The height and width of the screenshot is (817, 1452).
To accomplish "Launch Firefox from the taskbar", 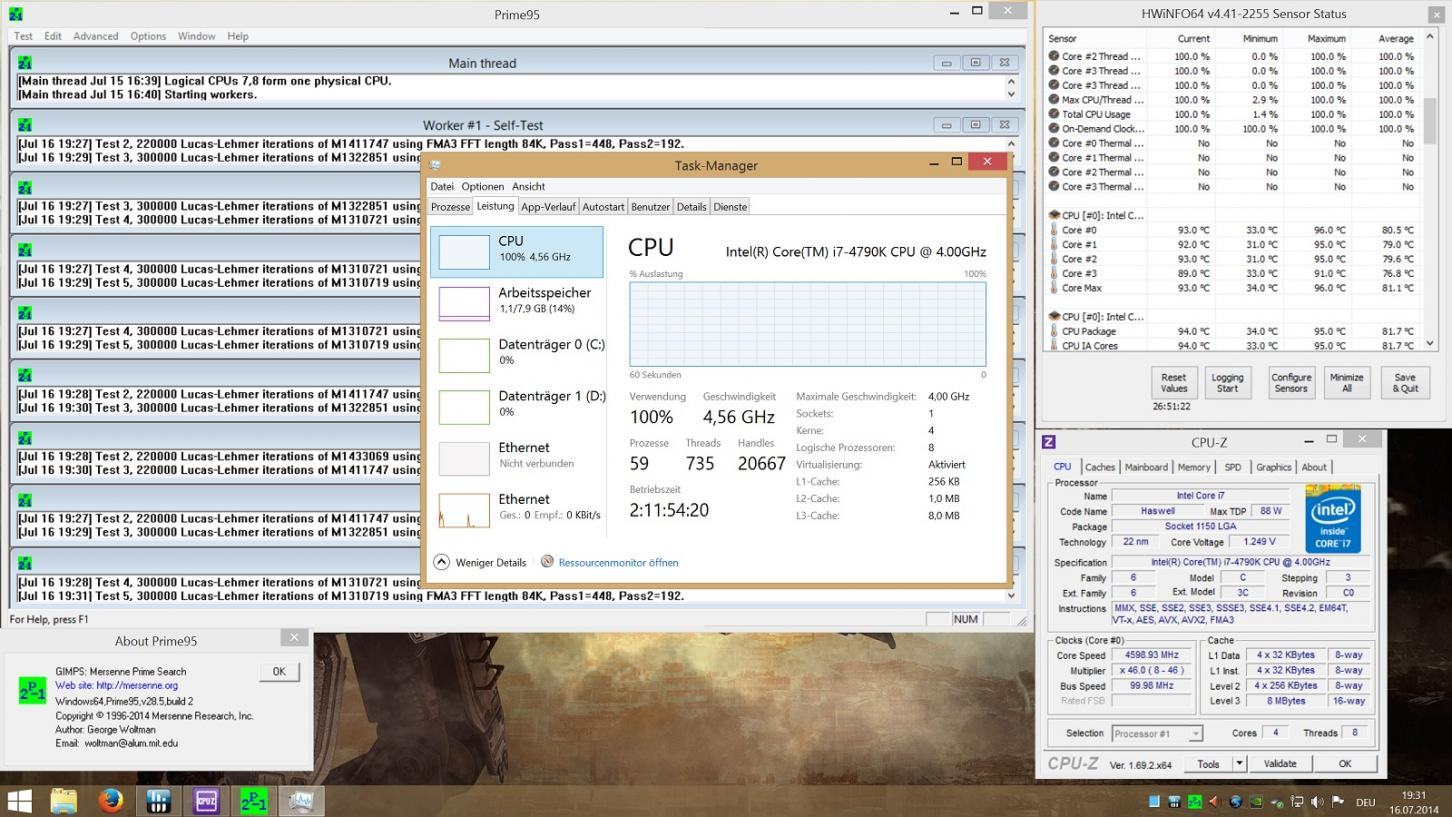I will click(x=110, y=801).
